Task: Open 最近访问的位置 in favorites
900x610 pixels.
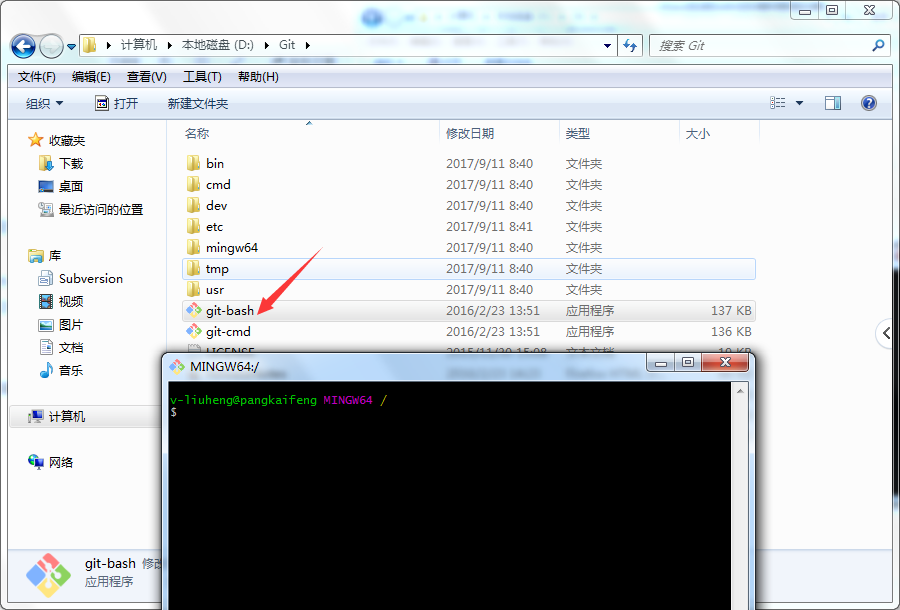Action: 90,209
